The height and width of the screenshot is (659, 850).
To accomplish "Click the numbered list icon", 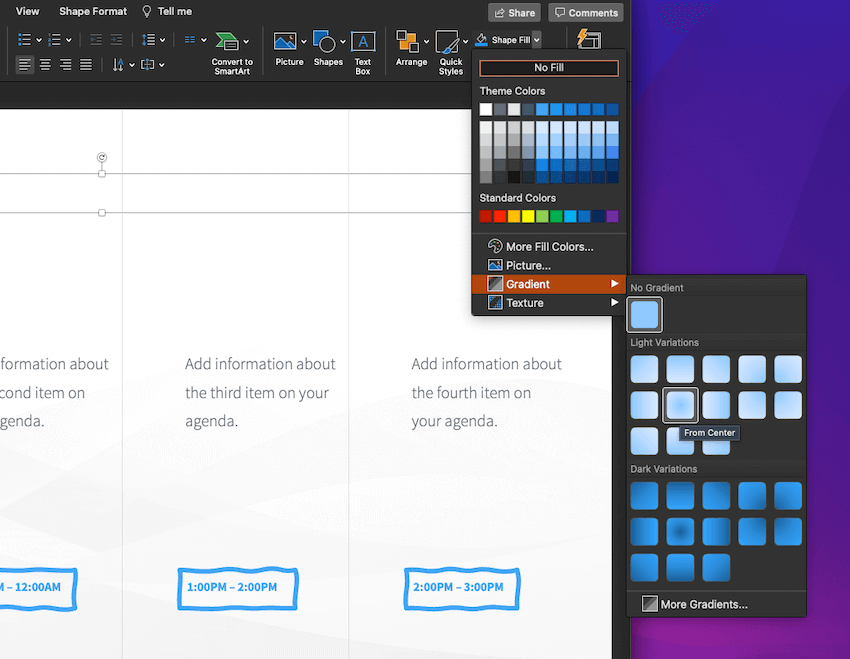I will 55,40.
